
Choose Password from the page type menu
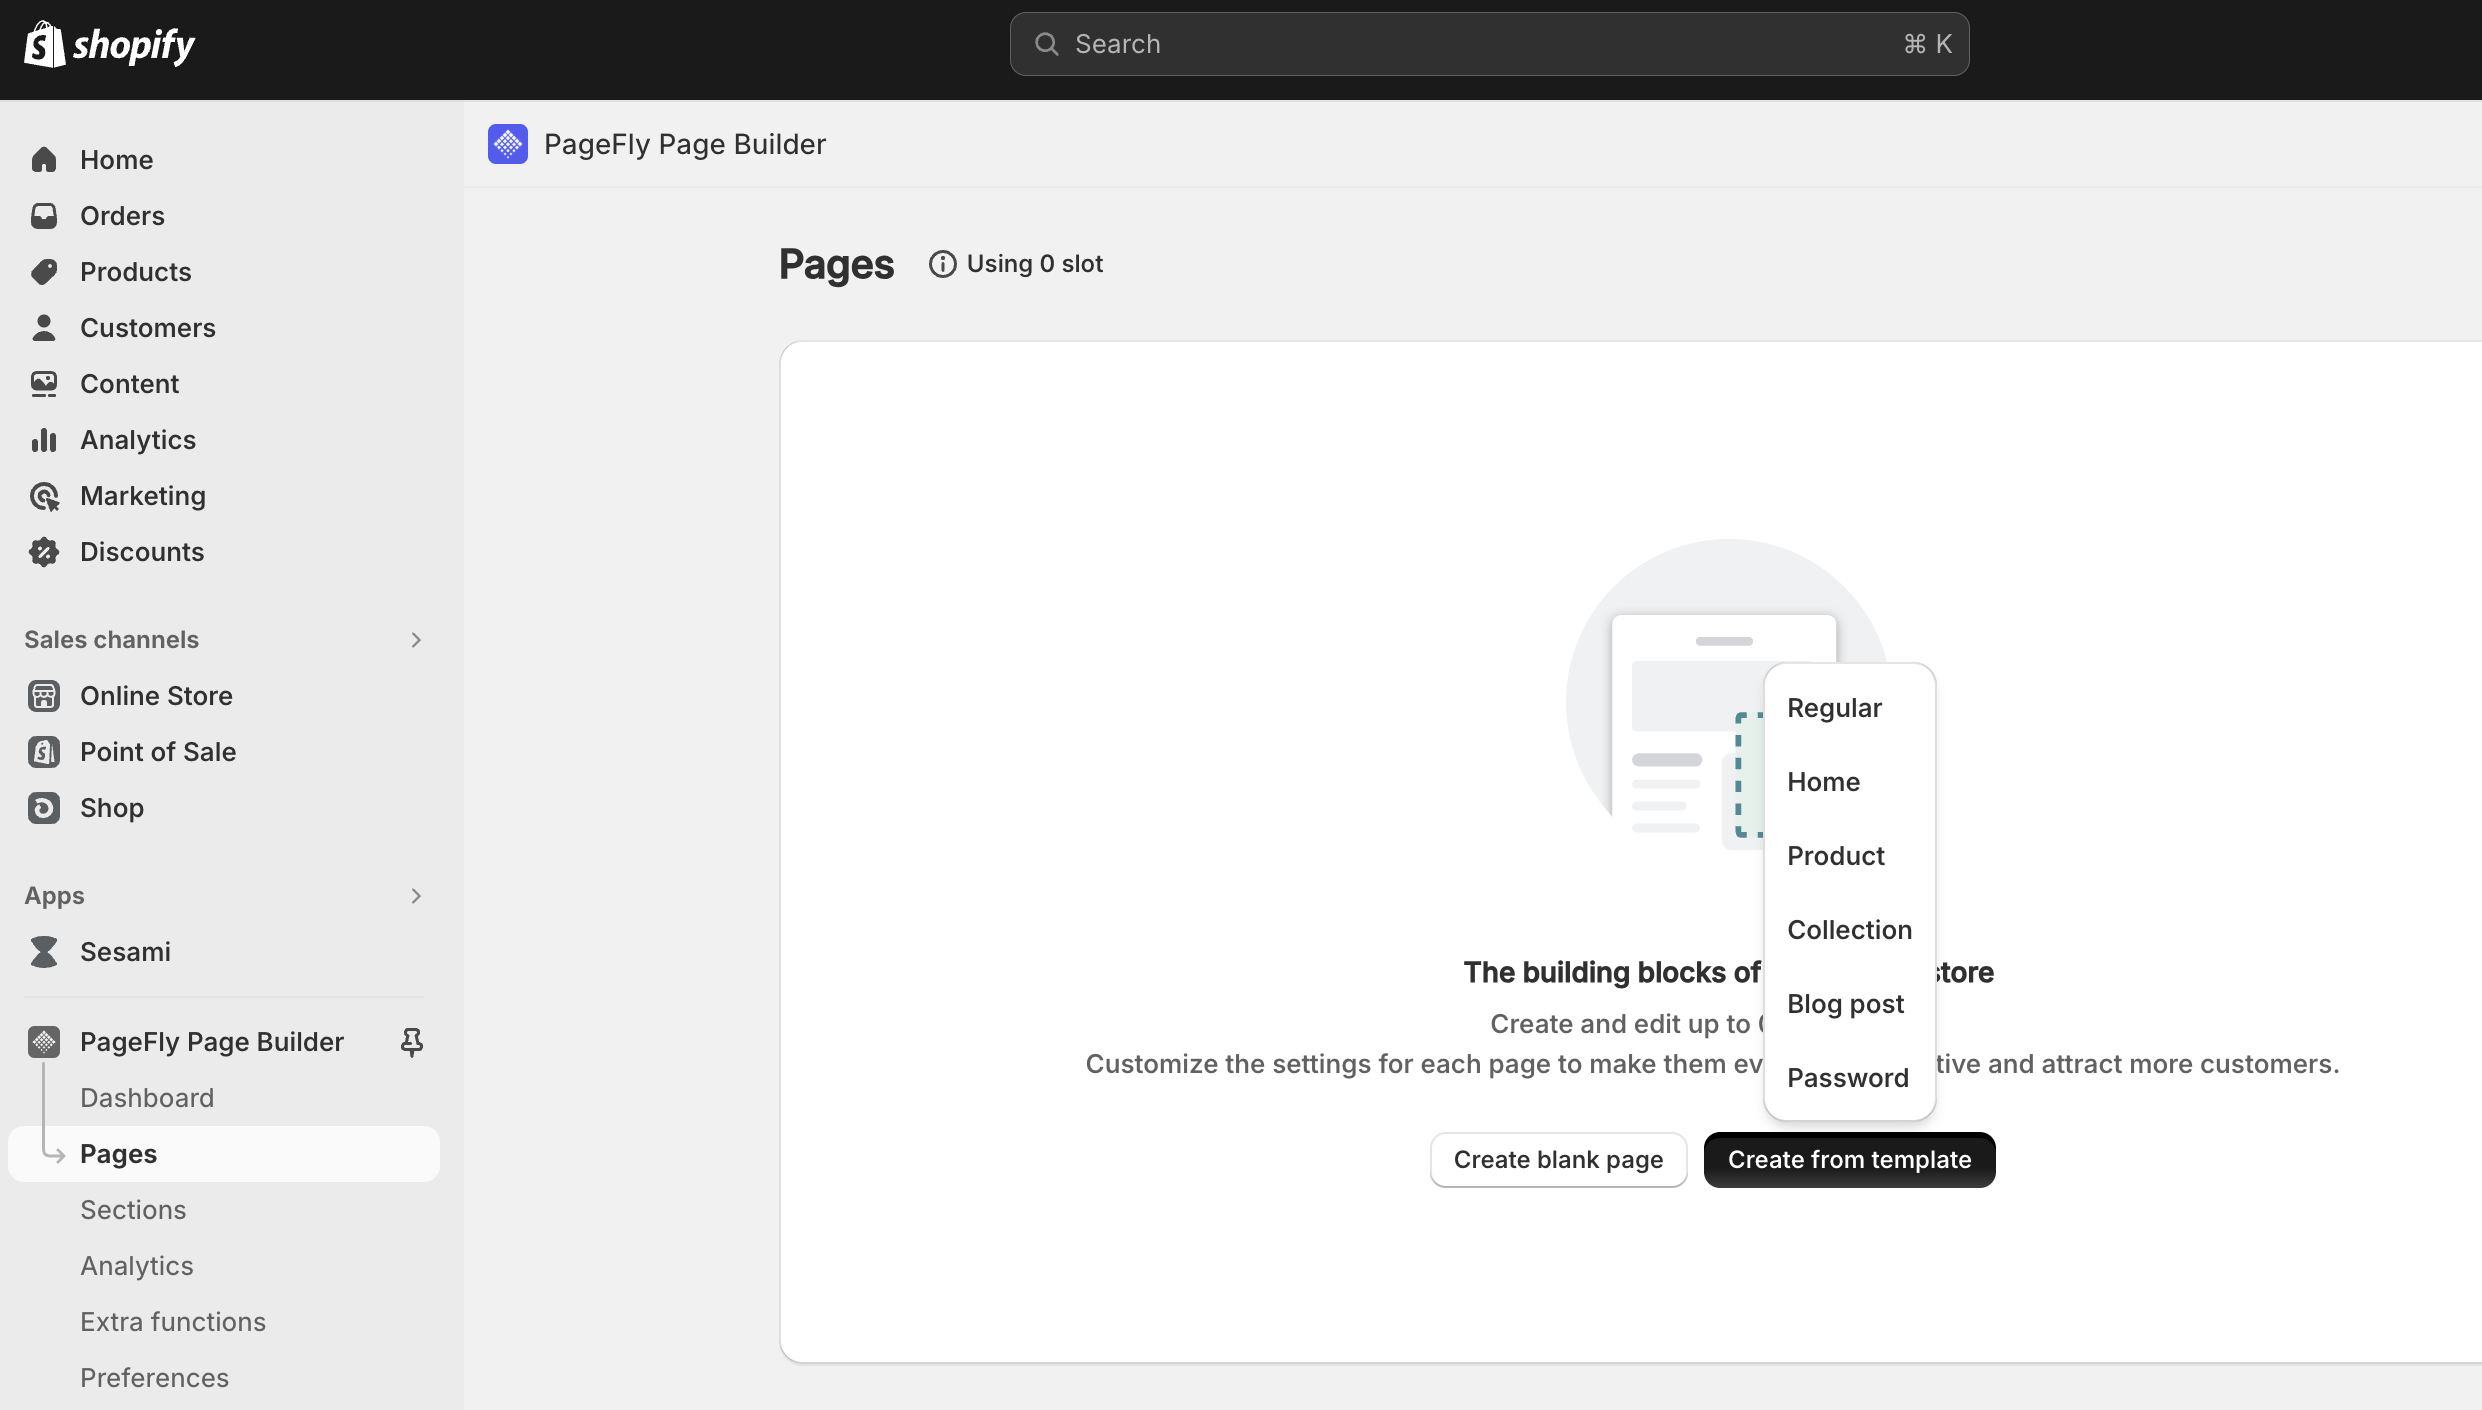pos(1849,1078)
